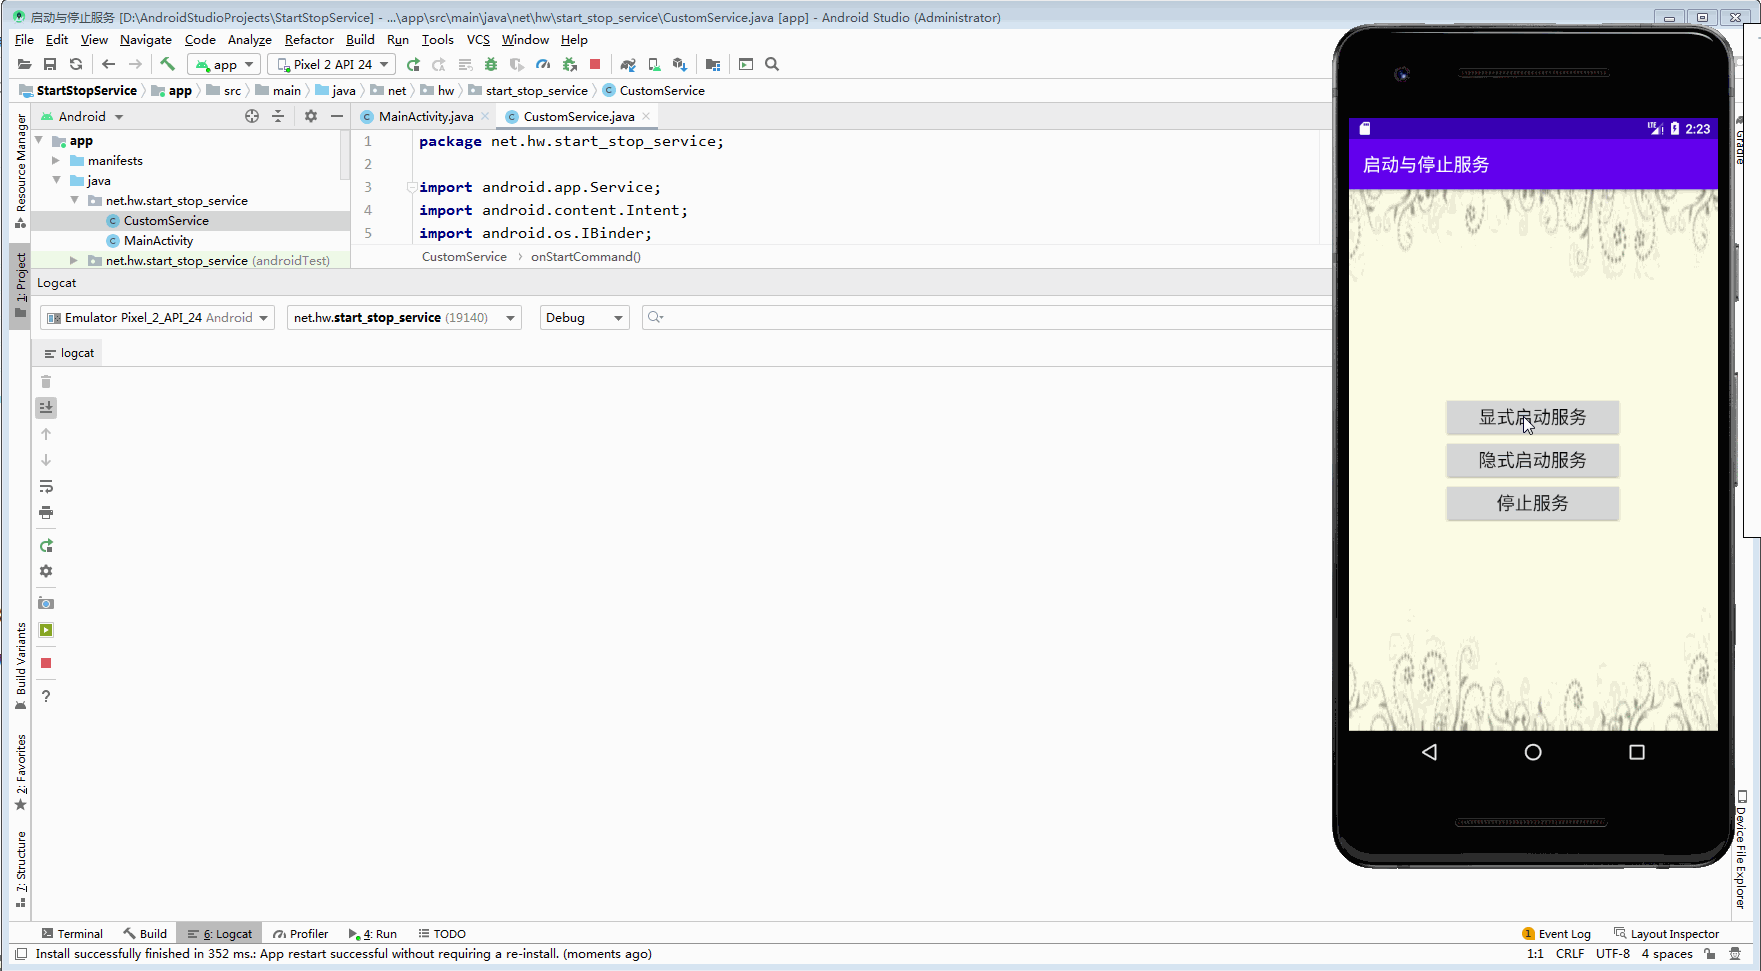Click the scroll-from-source target icon in Project panel
1761x971 pixels.
252,116
